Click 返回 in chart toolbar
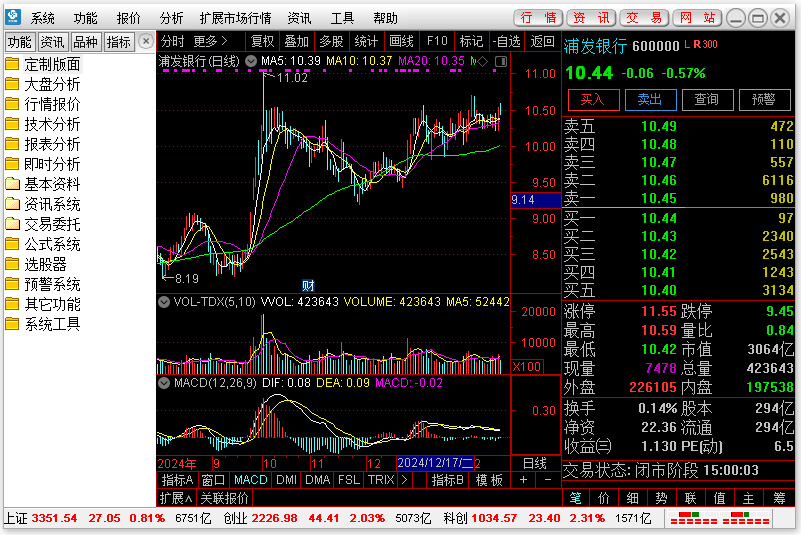The height and width of the screenshot is (535, 801). (x=543, y=41)
